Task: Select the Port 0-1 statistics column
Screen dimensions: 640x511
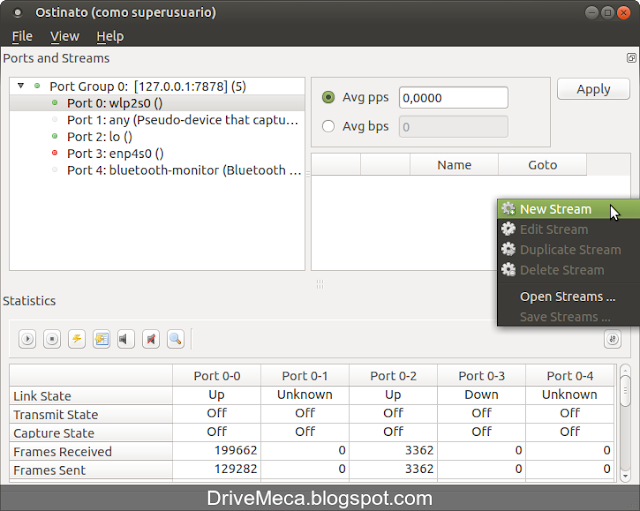Action: point(305,375)
